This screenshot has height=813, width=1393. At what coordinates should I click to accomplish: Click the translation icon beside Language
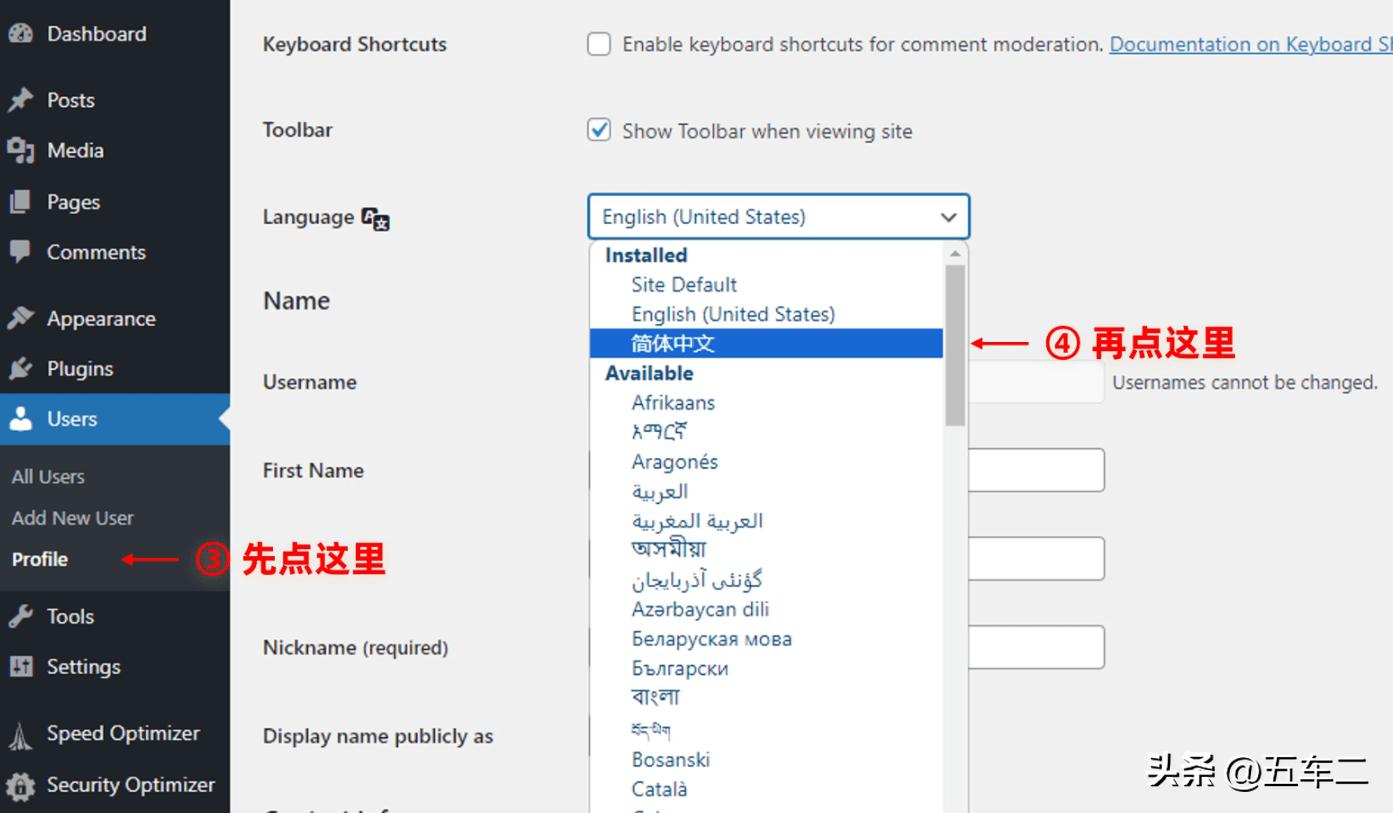pyautogui.click(x=376, y=218)
